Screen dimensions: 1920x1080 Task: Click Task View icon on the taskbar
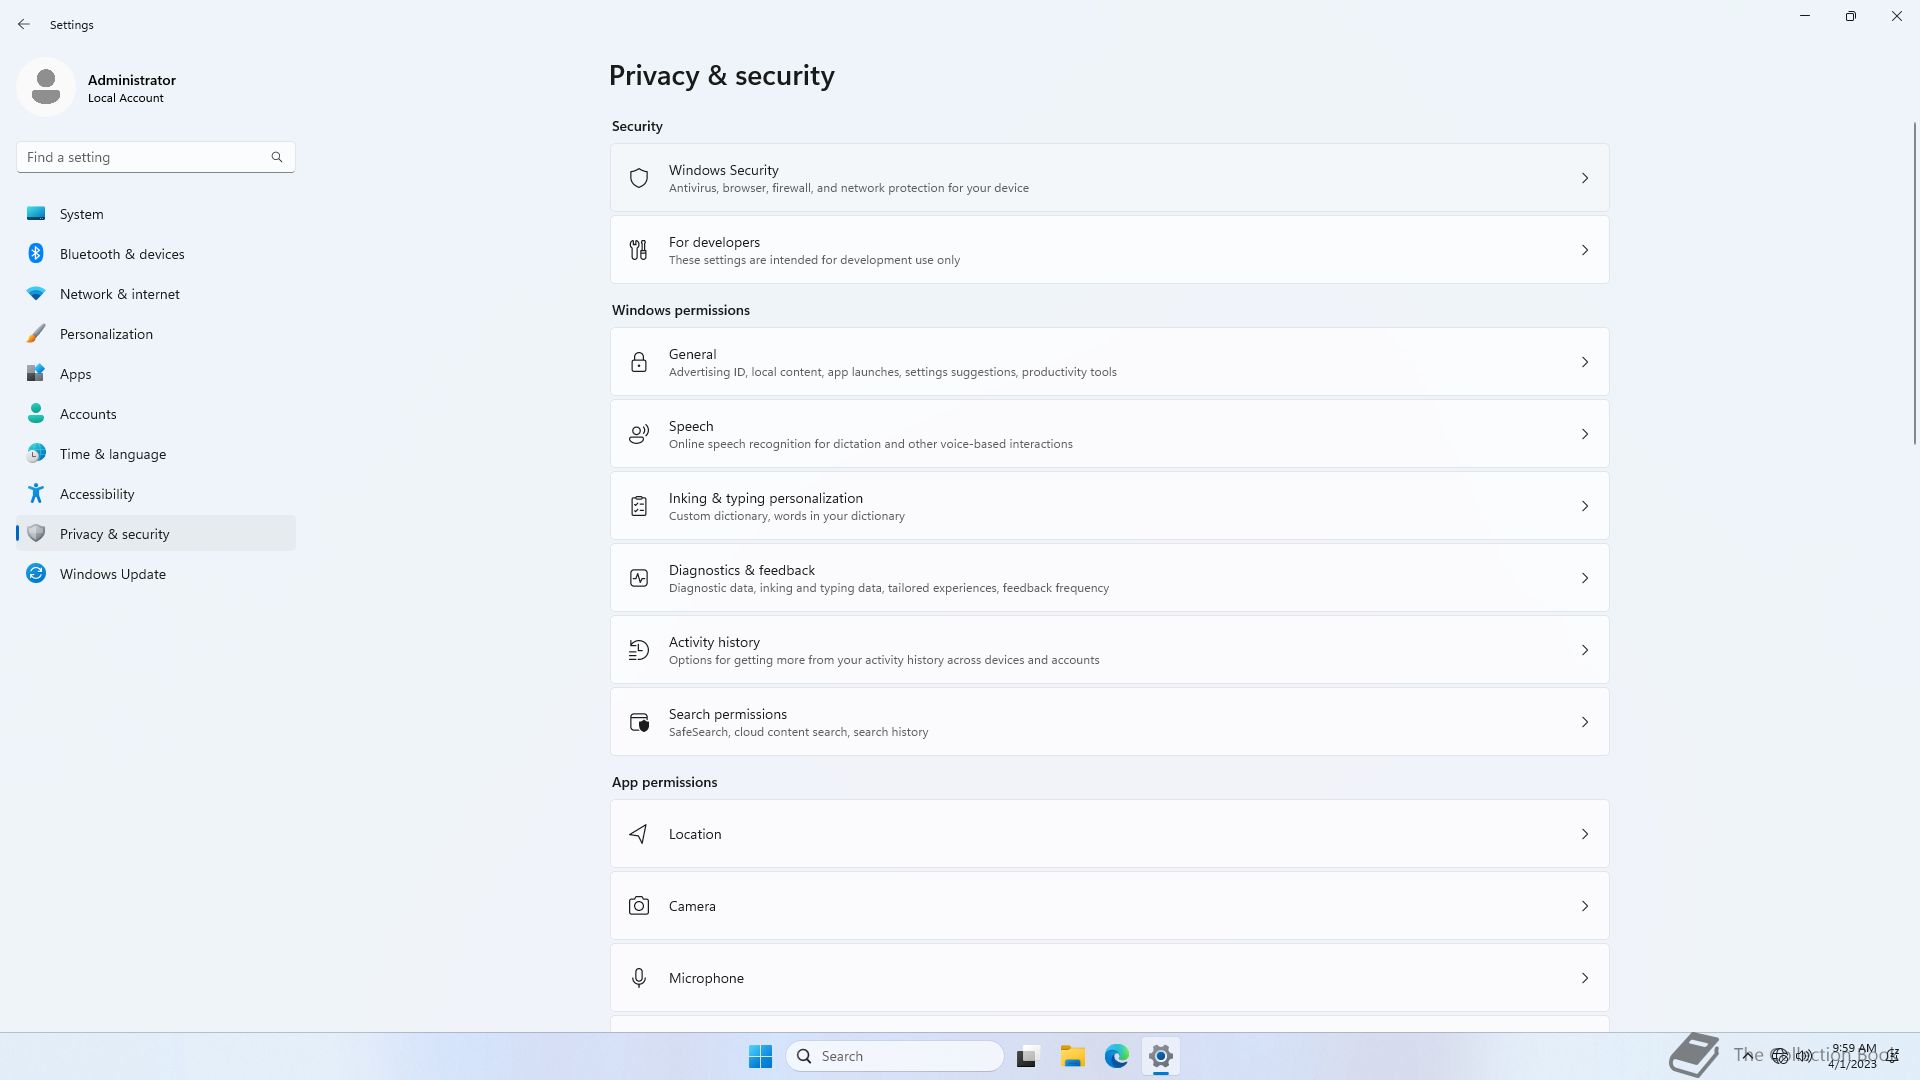point(1028,1056)
